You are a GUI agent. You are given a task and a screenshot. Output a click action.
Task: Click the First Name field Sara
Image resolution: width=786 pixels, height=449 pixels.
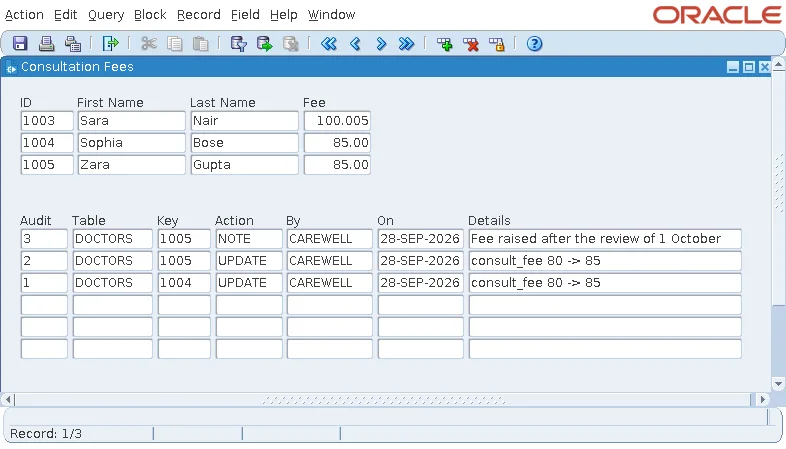pos(132,121)
